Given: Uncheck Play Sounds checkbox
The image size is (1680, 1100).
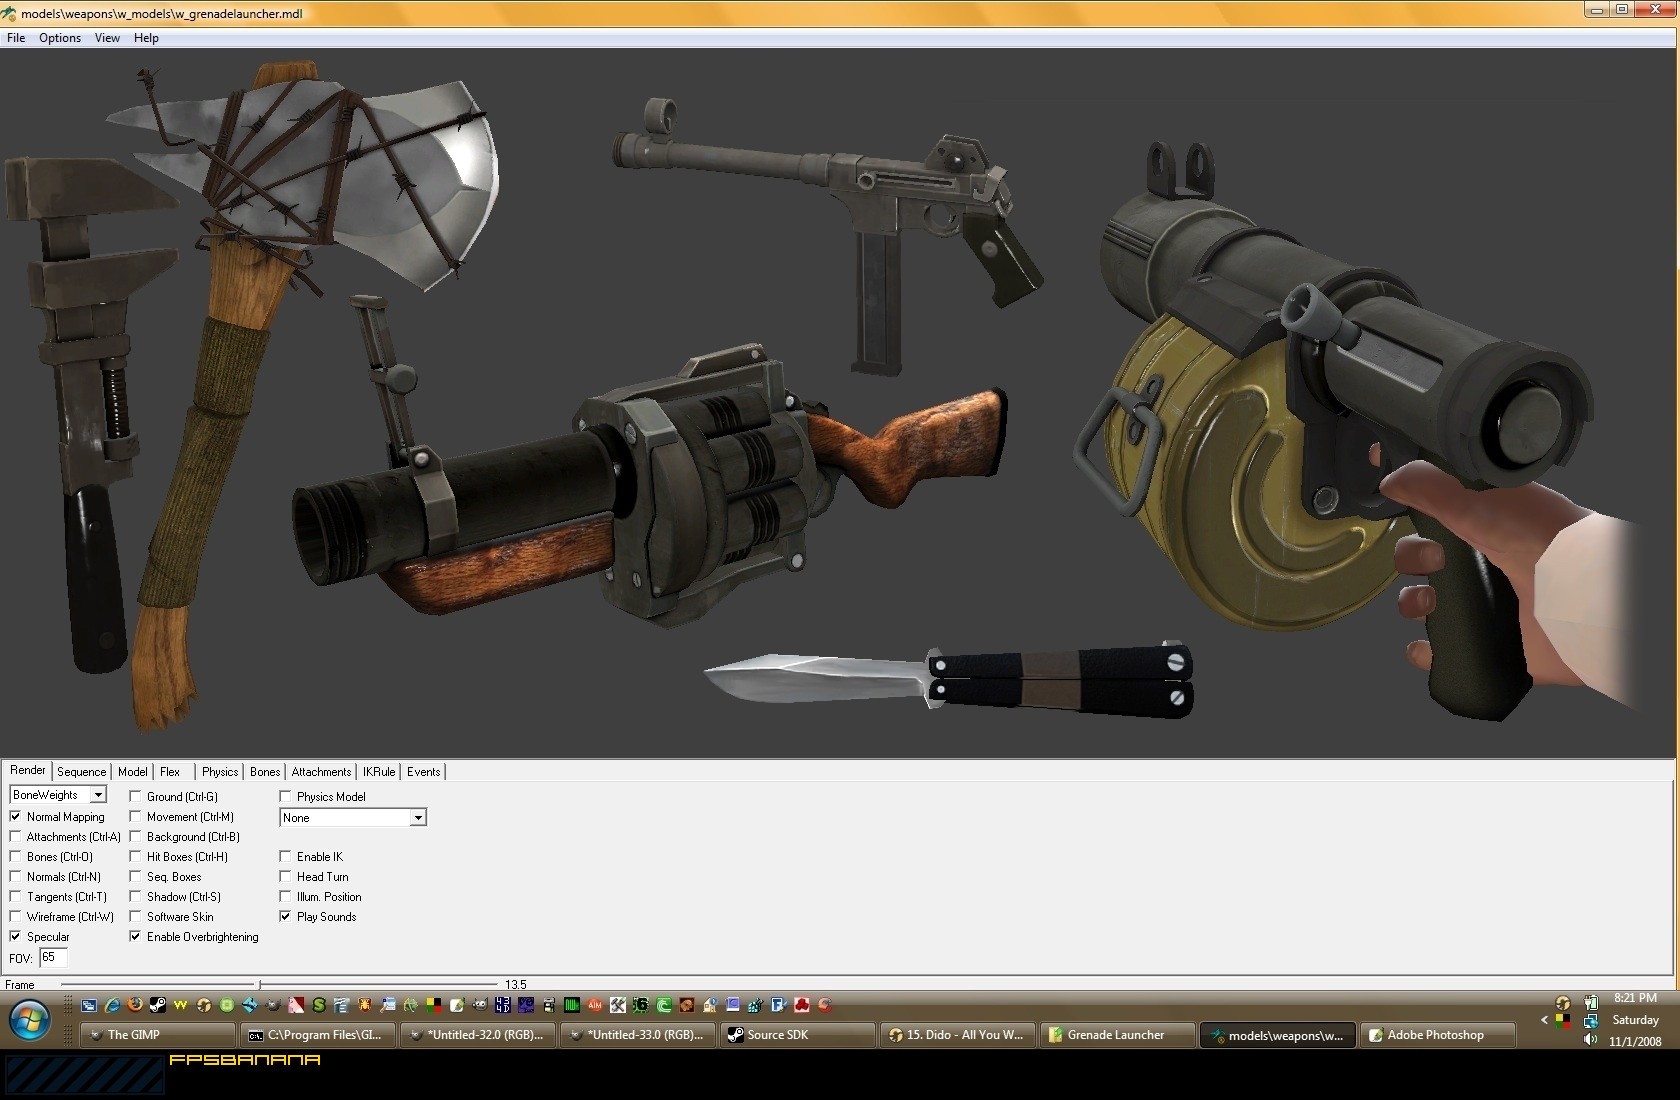Looking at the screenshot, I should point(285,916).
